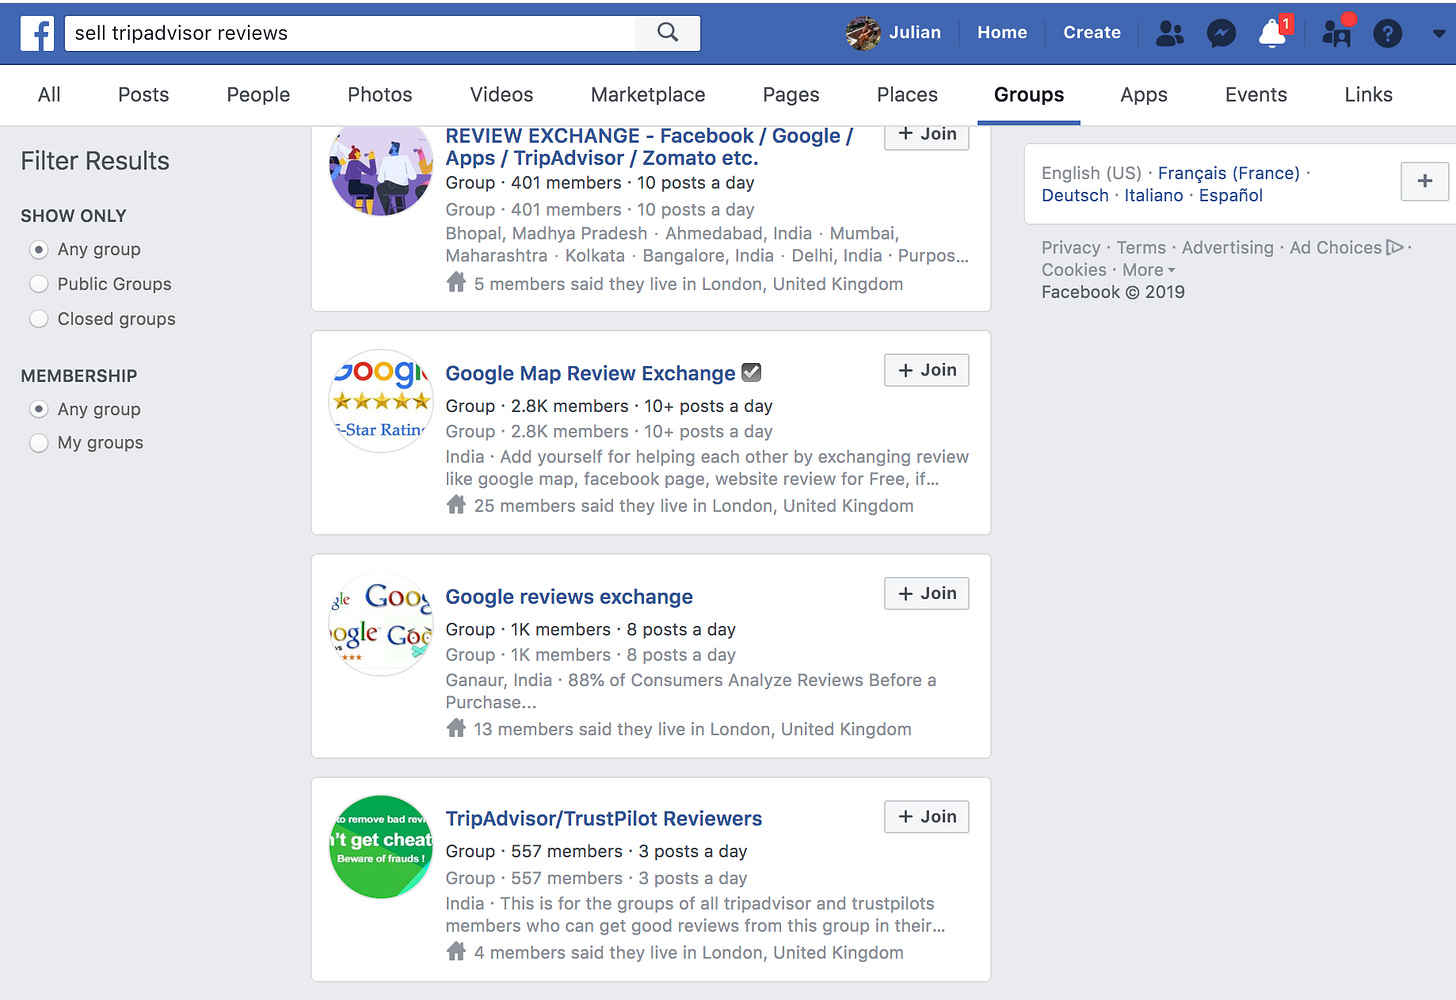Open the group notifications icon with red dot
Screen dimensions: 1456x1000
pyautogui.click(x=1337, y=33)
